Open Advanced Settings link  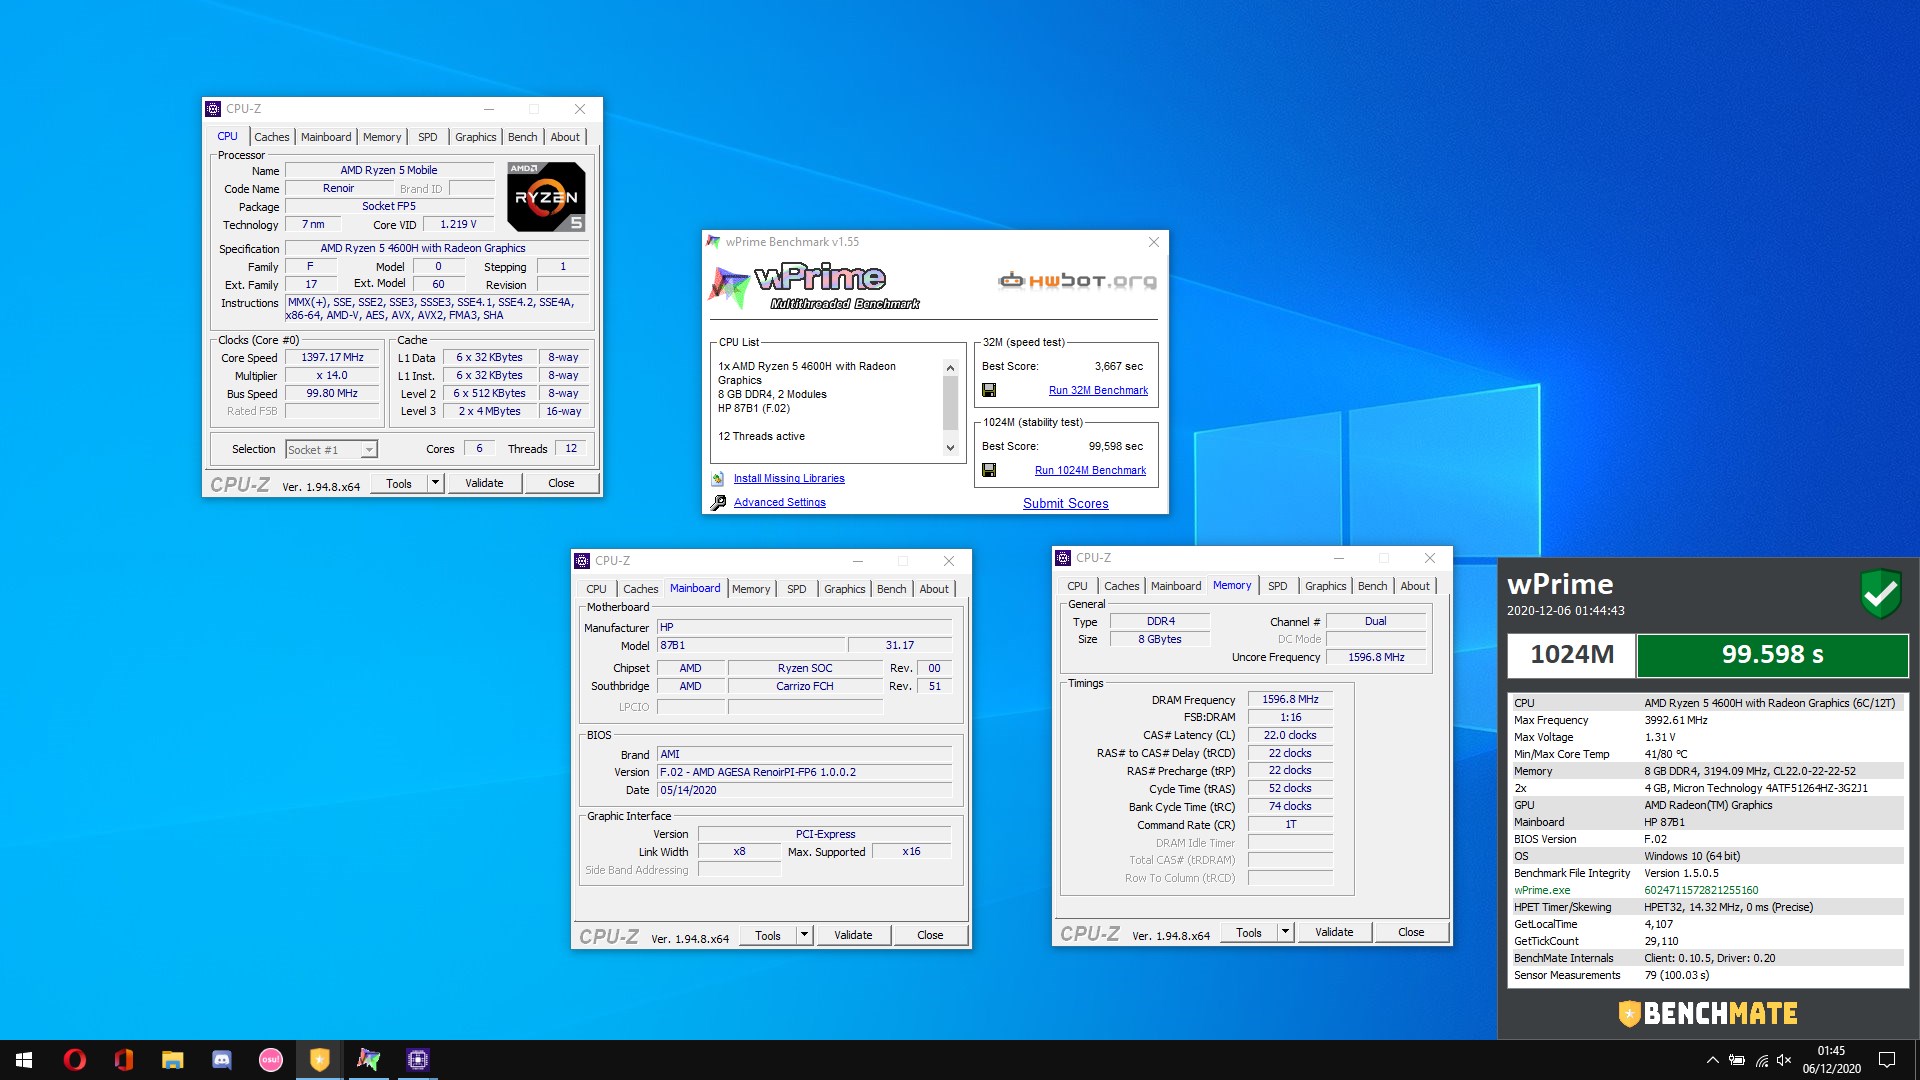coord(779,502)
